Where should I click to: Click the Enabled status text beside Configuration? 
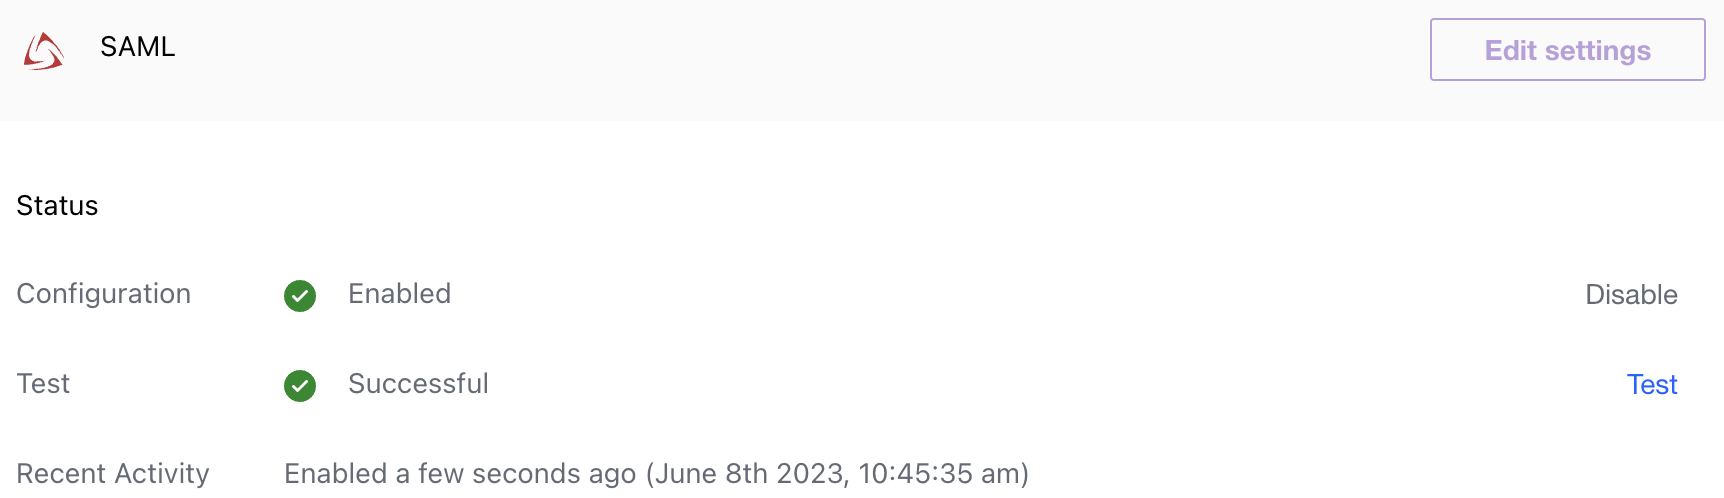point(399,294)
